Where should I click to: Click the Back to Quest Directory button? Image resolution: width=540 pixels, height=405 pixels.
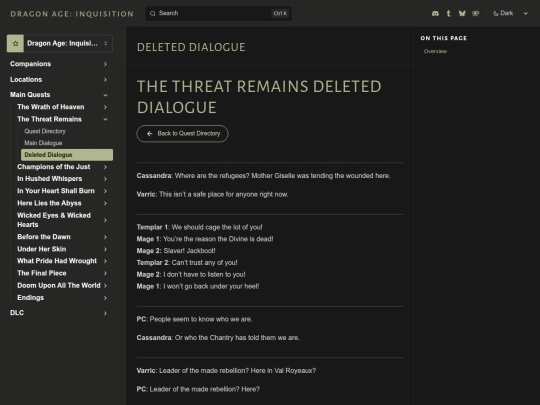click(x=182, y=134)
